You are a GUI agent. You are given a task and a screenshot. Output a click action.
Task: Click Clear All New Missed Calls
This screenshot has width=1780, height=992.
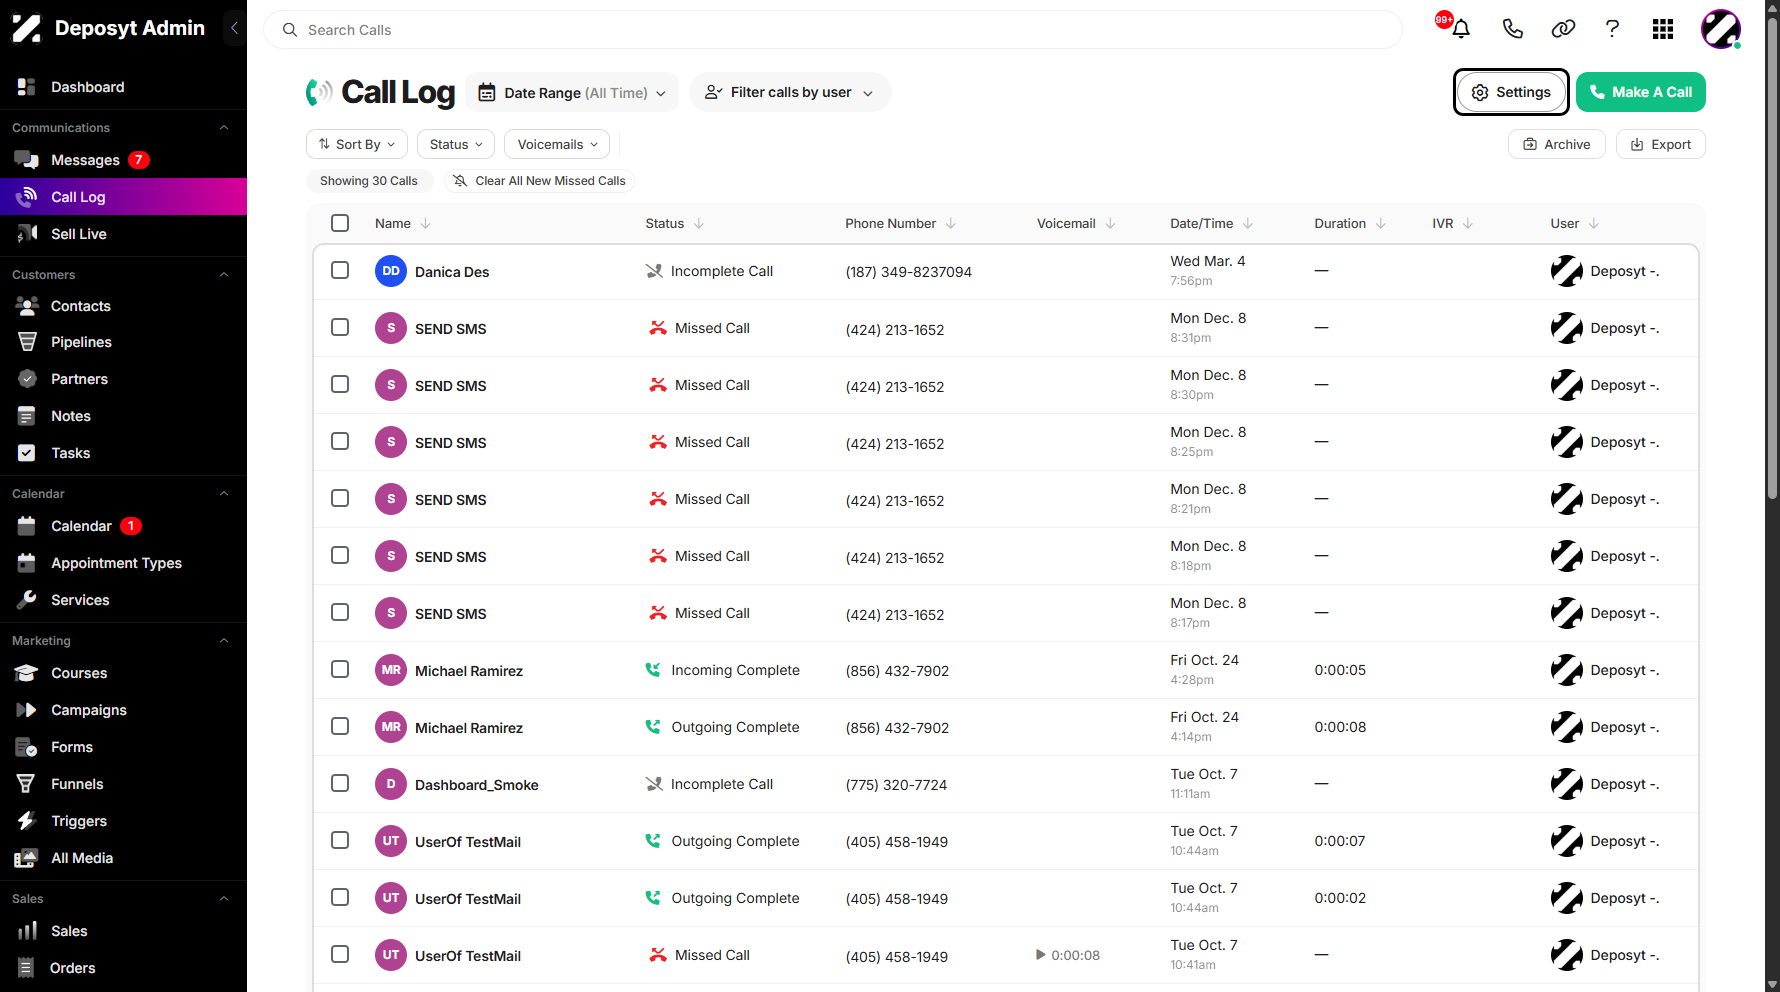tap(539, 181)
